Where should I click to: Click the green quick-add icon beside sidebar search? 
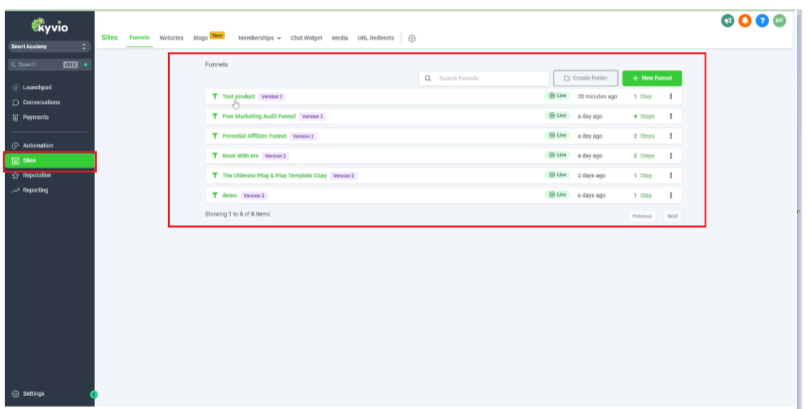86,65
